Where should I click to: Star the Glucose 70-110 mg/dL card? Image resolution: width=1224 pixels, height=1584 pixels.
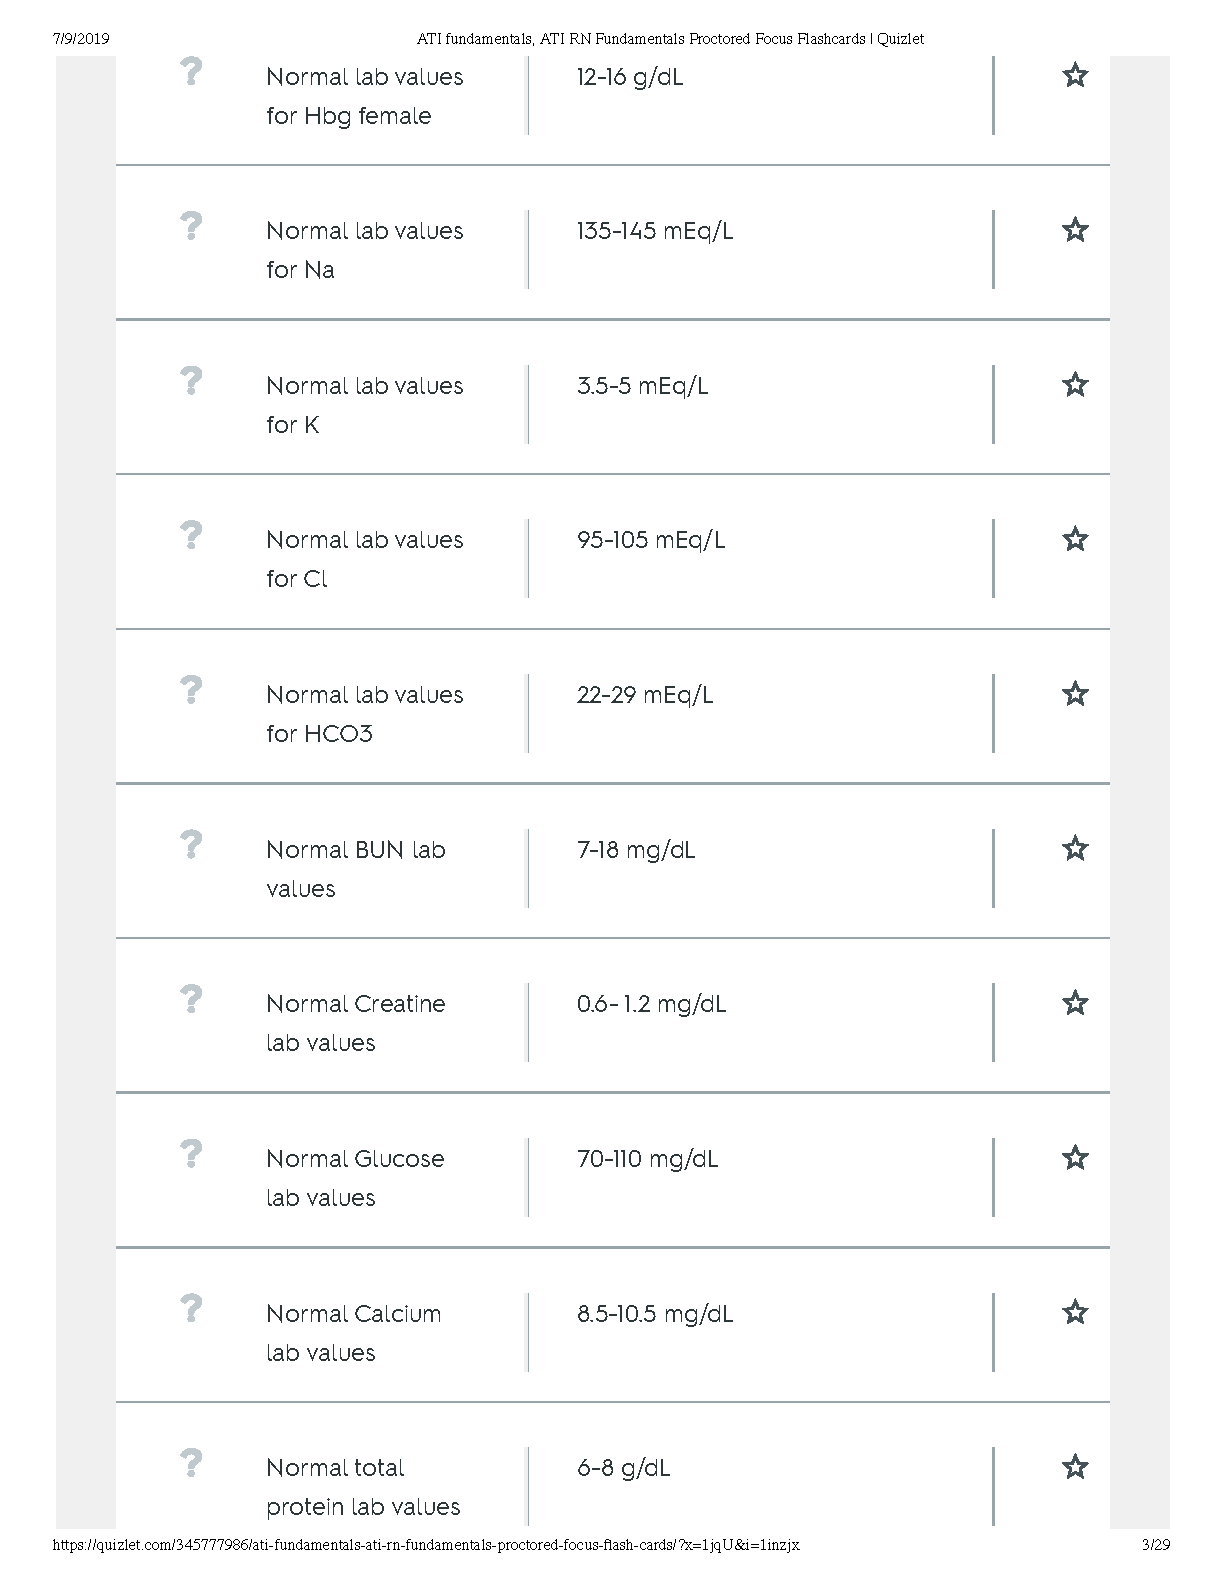point(1075,1158)
